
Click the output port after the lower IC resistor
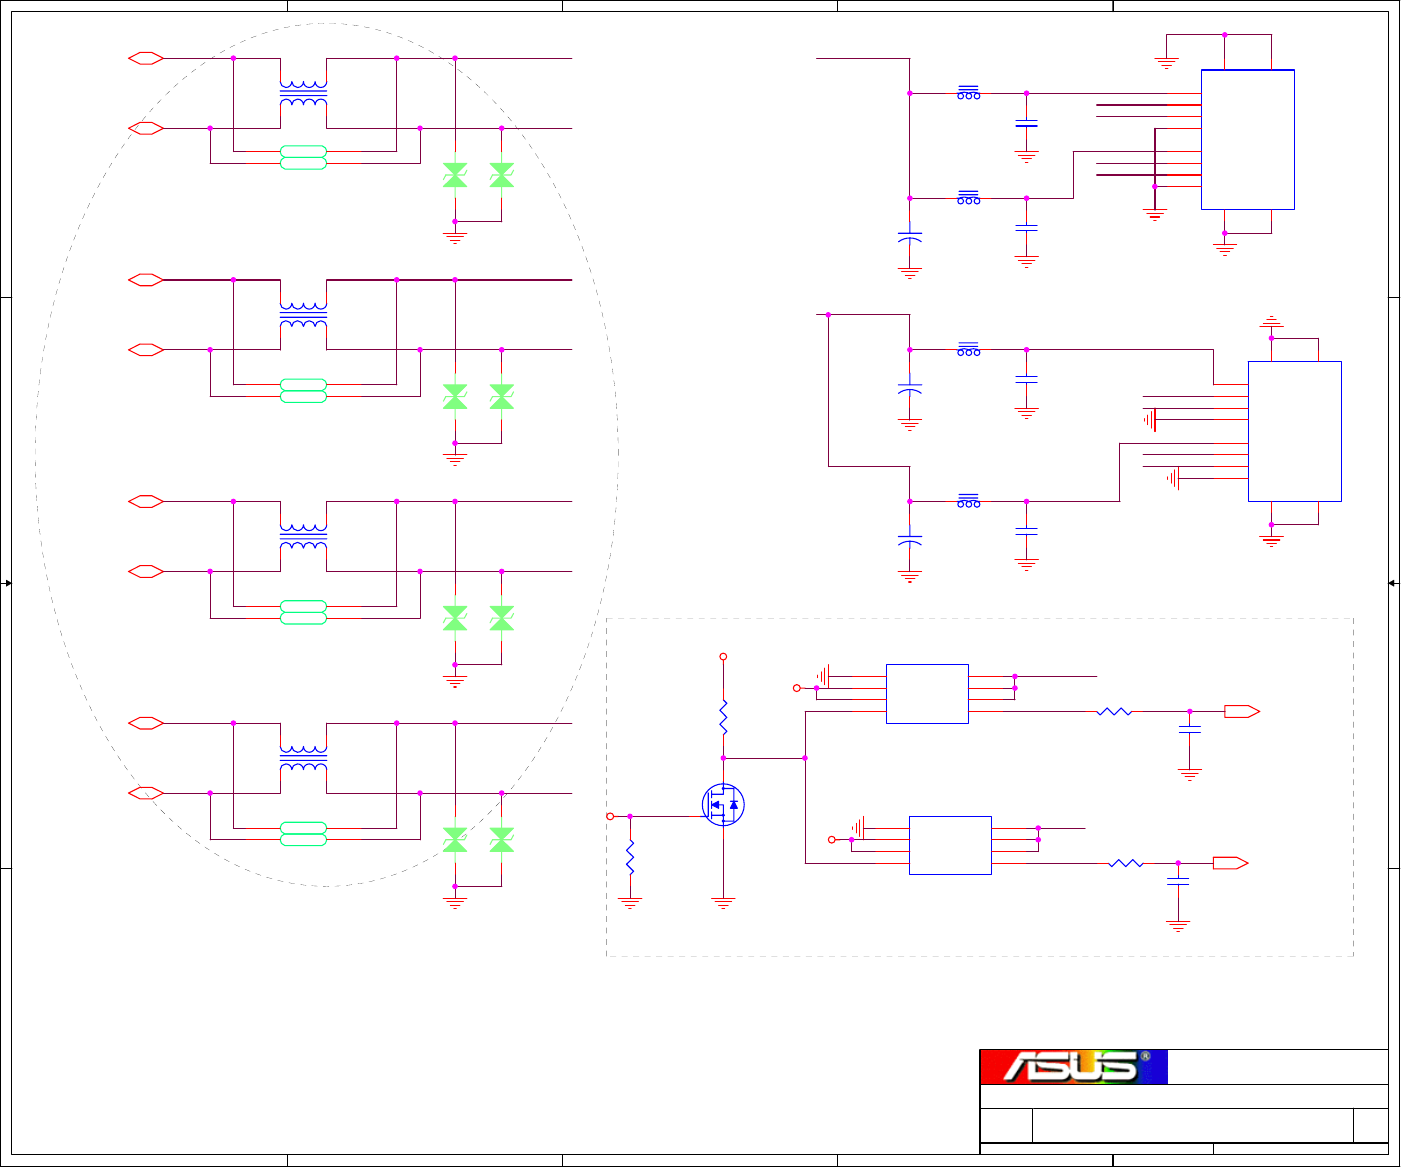(x=1230, y=863)
